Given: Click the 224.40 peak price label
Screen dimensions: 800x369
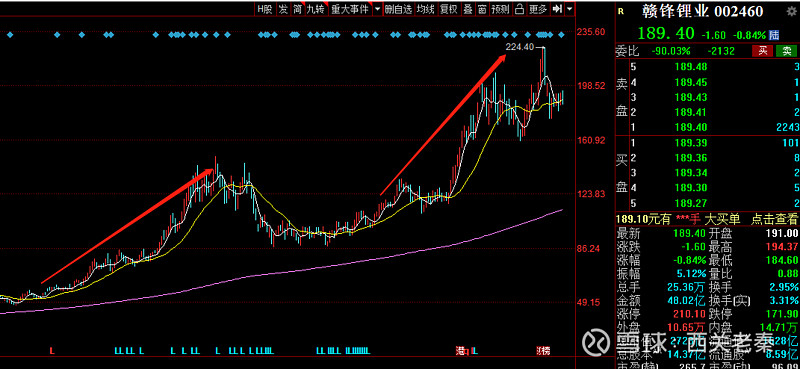Looking at the screenshot, I should 519,47.
